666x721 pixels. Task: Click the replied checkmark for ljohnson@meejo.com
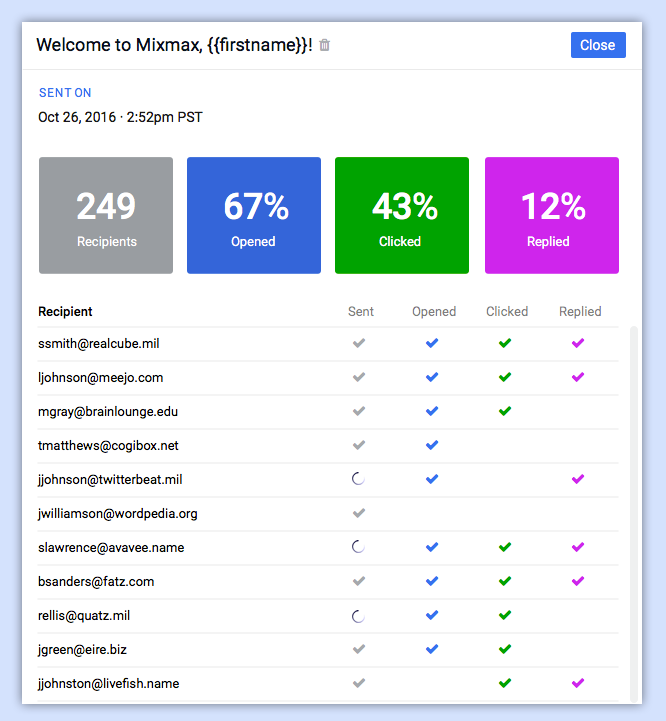tap(578, 377)
